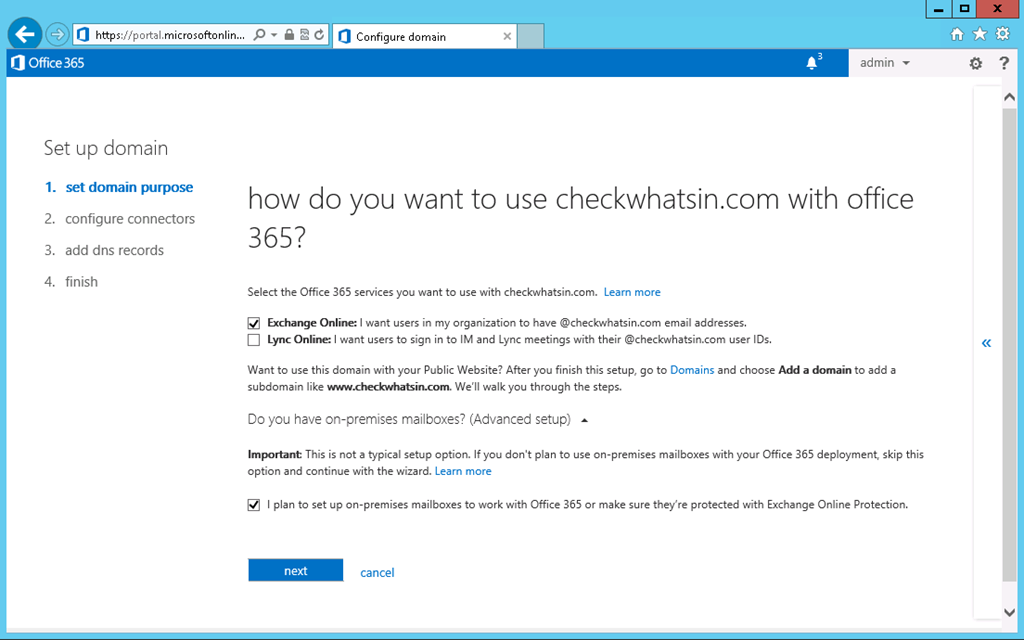
Task: Select step 1 set domain purpose
Action: (x=119, y=187)
